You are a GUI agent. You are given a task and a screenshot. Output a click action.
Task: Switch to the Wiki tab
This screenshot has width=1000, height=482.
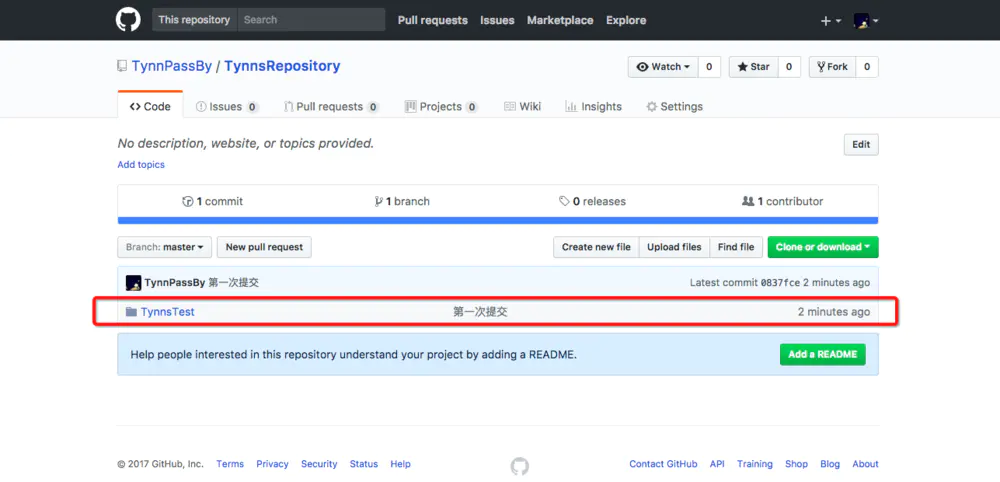pyautogui.click(x=522, y=106)
